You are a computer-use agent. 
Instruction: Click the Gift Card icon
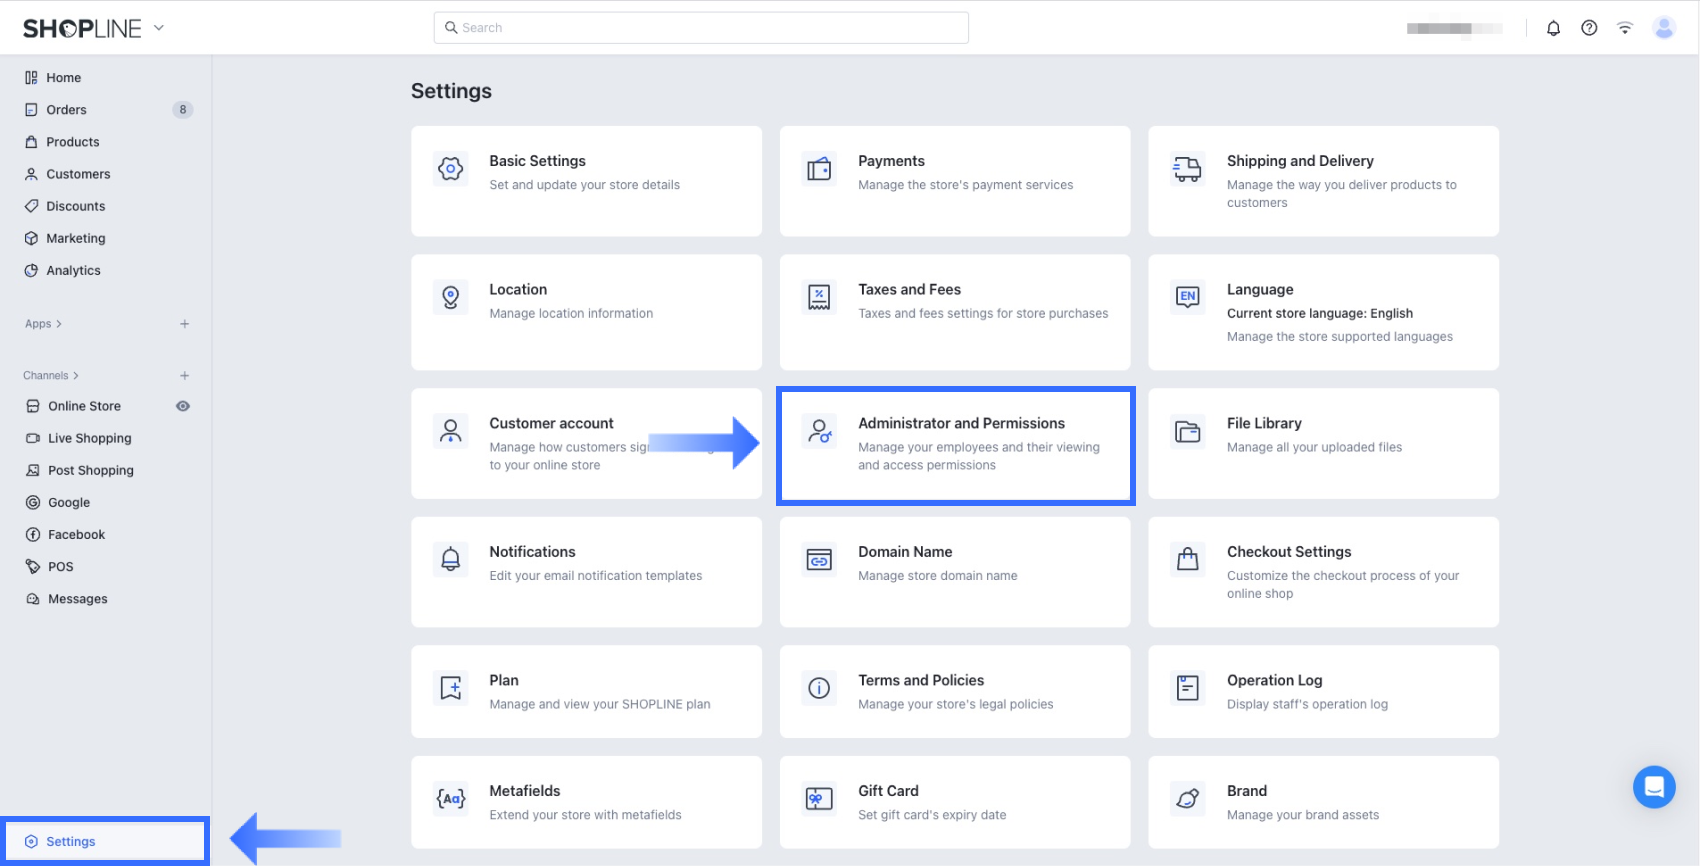pyautogui.click(x=819, y=799)
